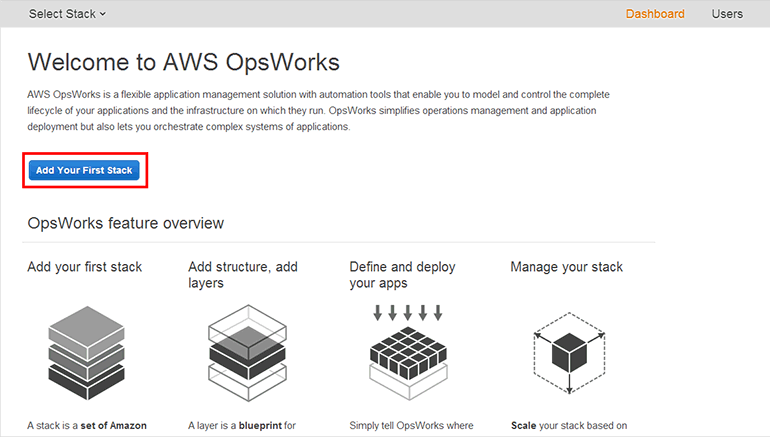Open the 'Add structure, add layers' heading
Screen dimensions: 770x437
243,275
